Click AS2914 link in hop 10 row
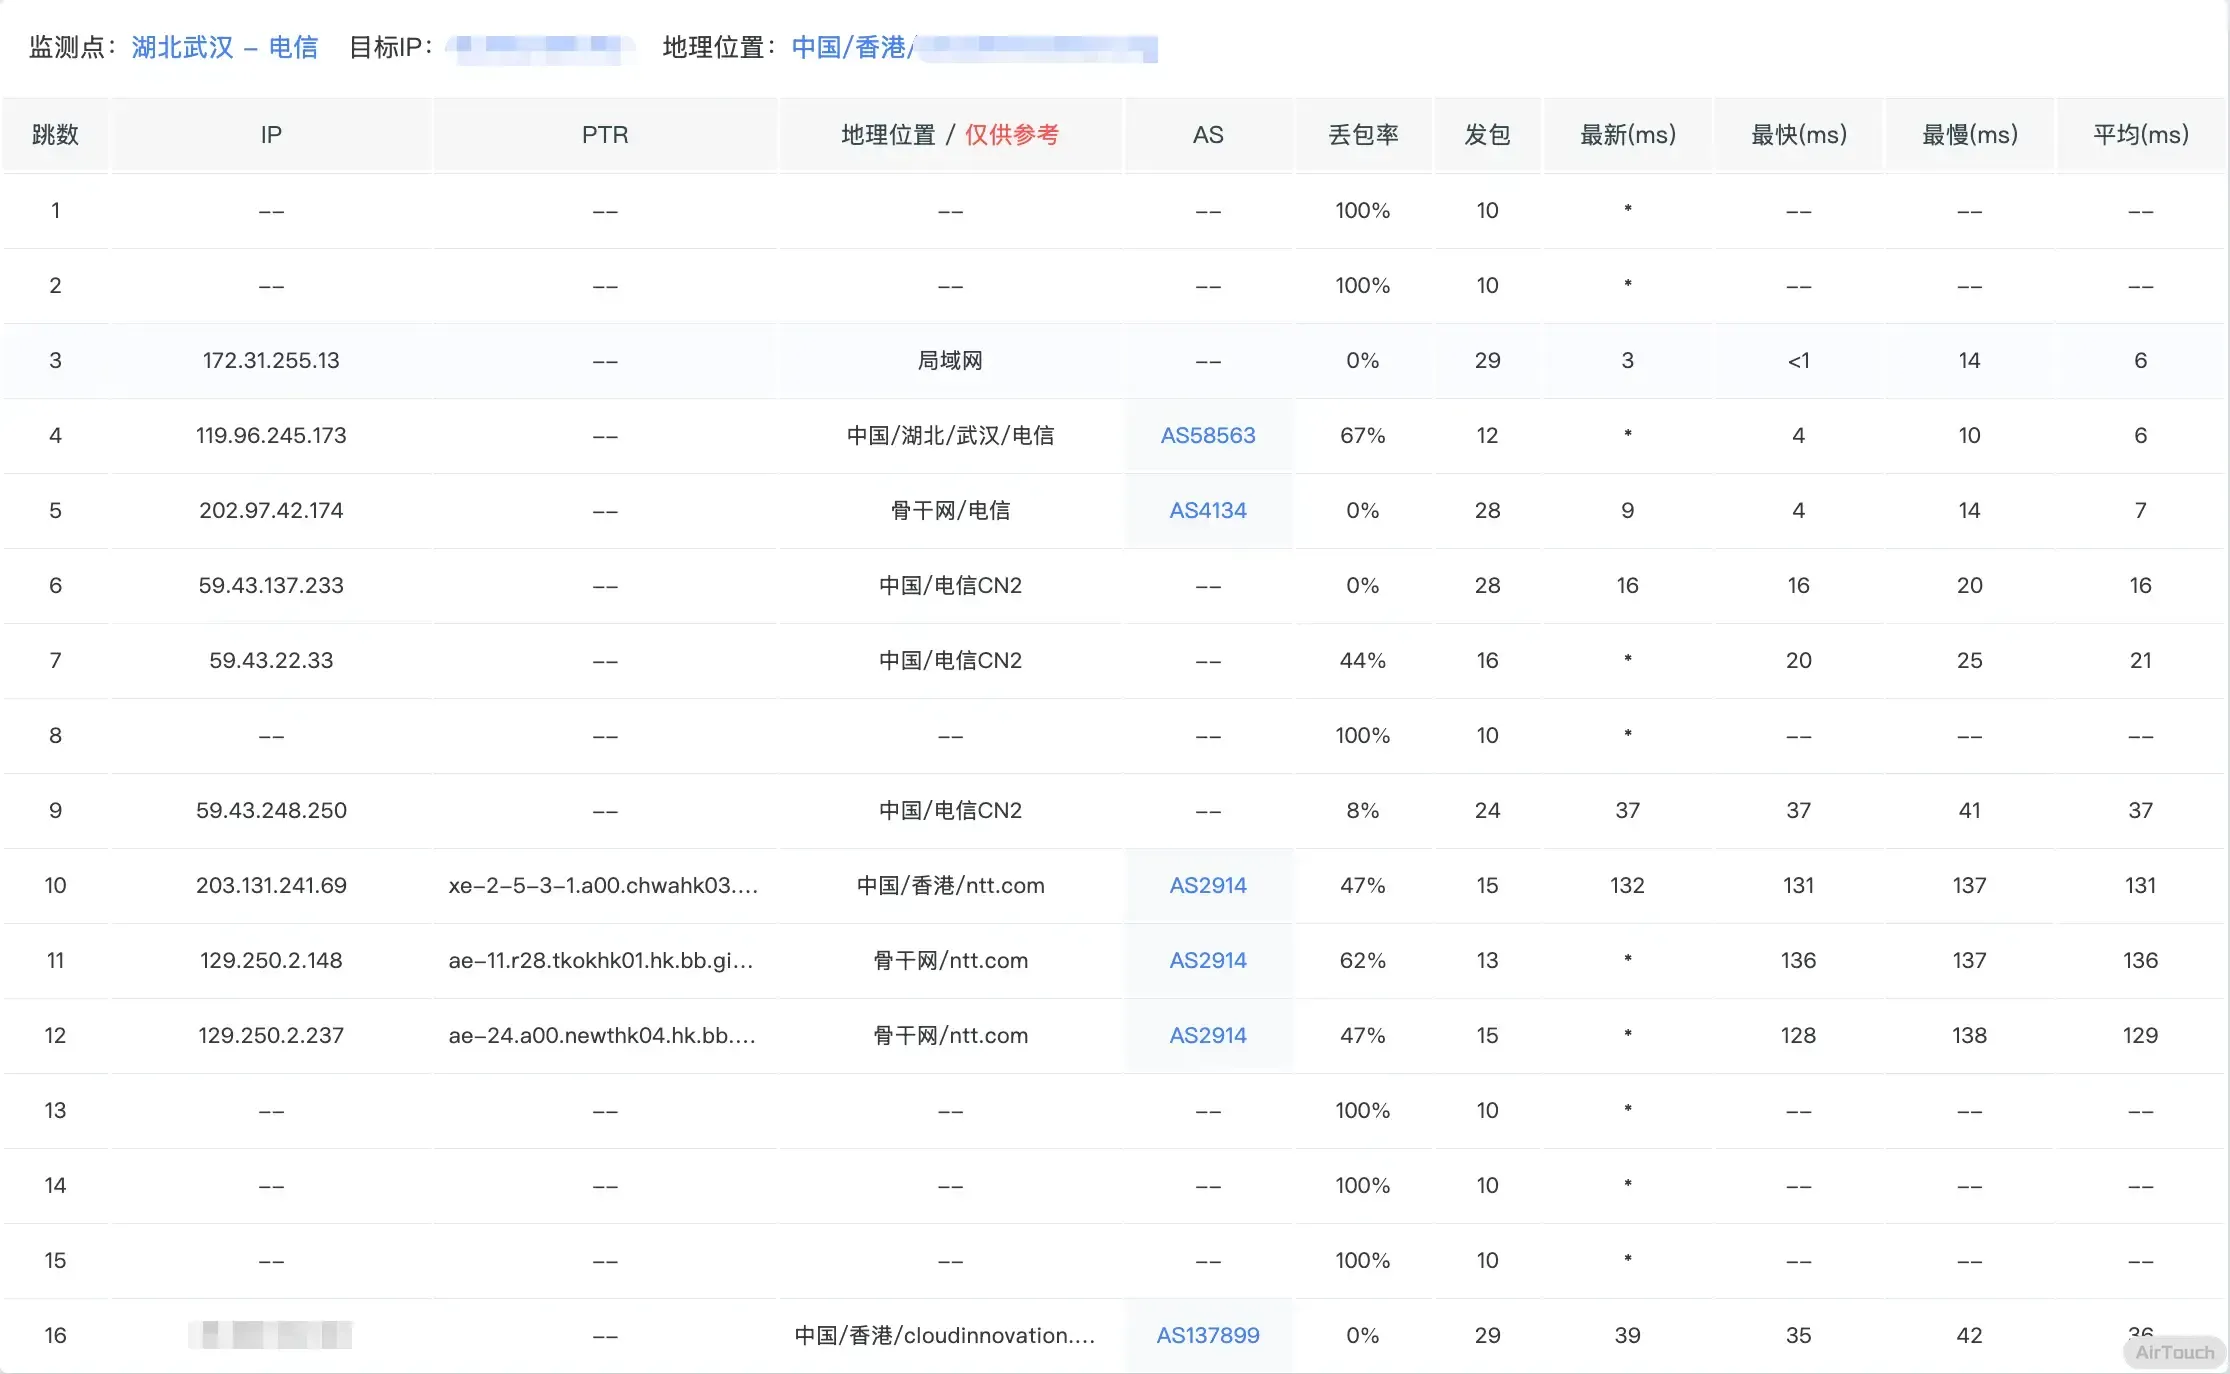 [1207, 885]
